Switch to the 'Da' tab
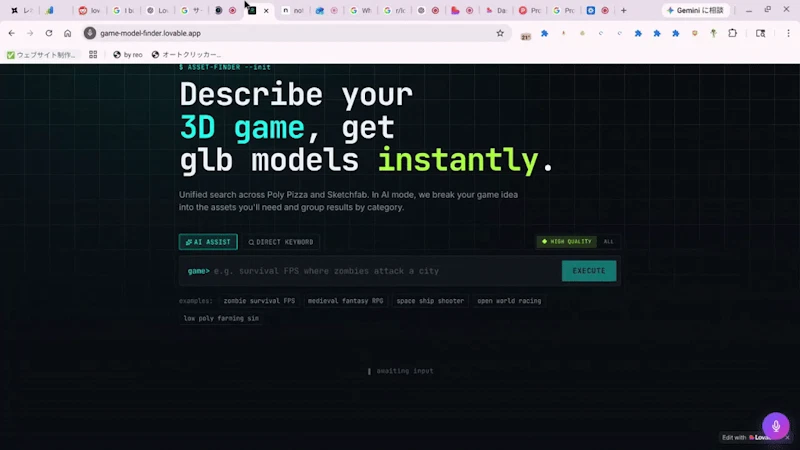 [x=495, y=10]
